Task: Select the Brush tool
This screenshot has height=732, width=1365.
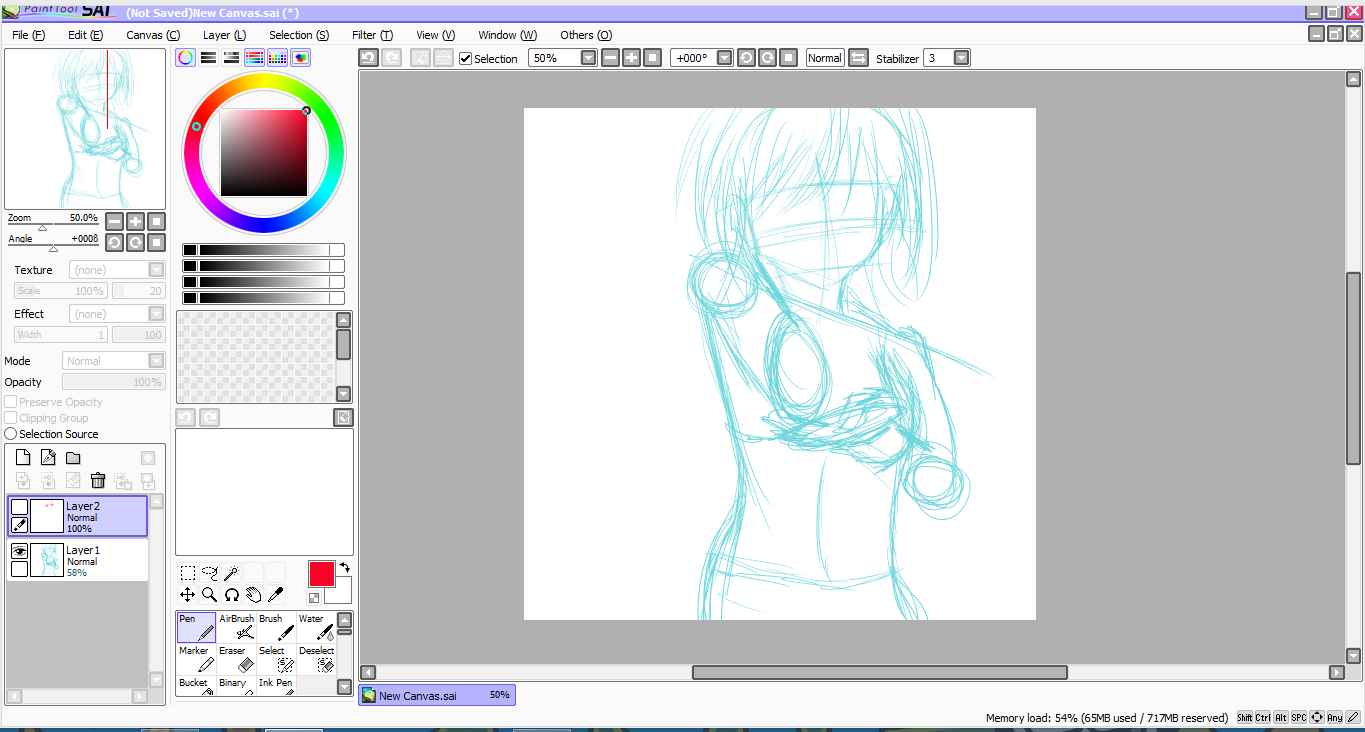Action: (277, 627)
